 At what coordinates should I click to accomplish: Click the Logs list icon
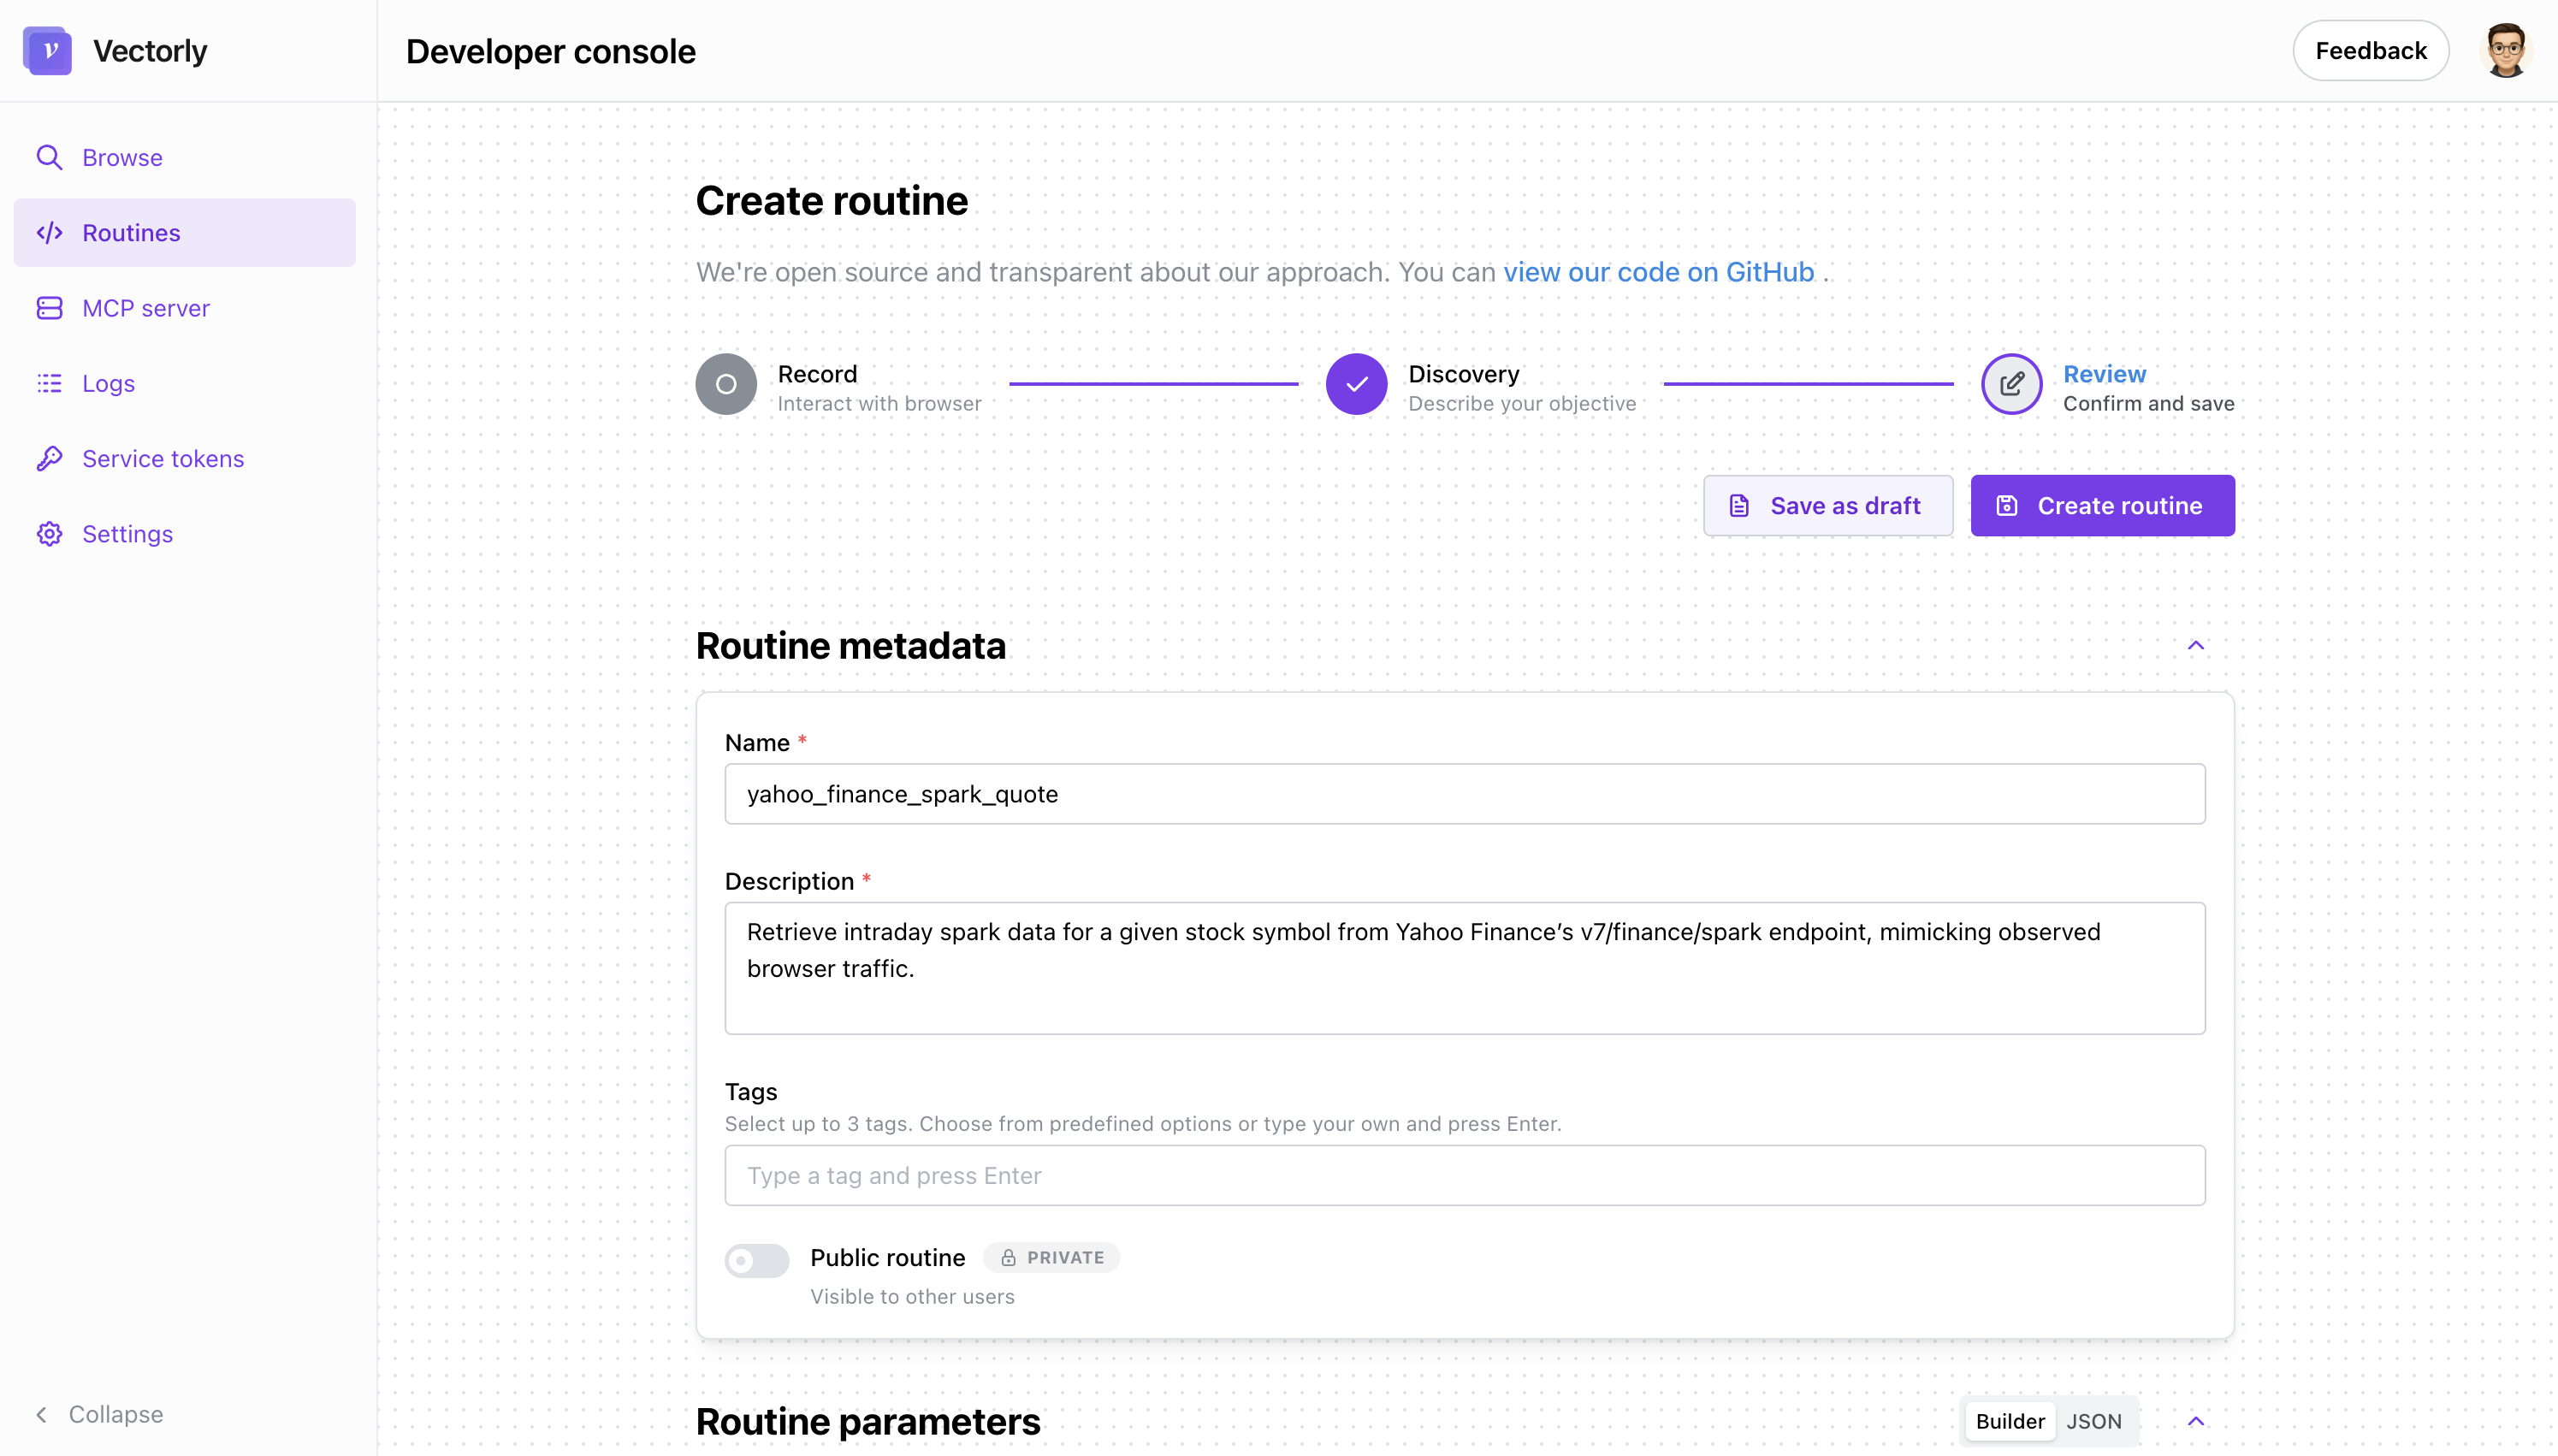pyautogui.click(x=49, y=383)
